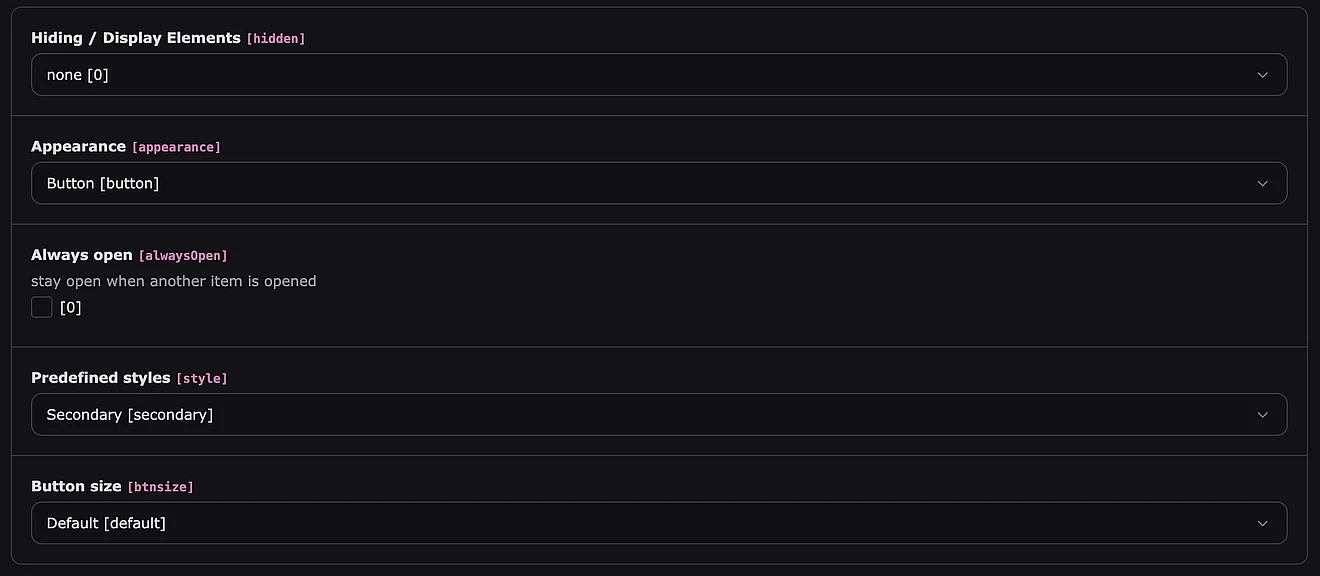Click the chevron arrow in the Button size field
Viewport: 1320px width, 576px height.
point(1262,523)
